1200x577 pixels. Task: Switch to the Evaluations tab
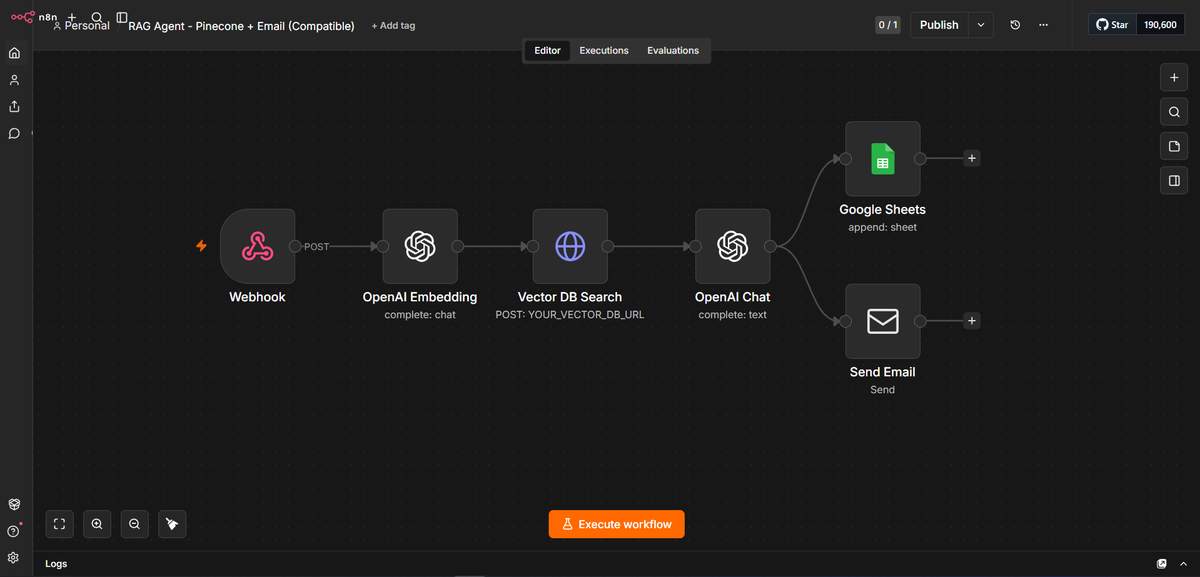[673, 50]
